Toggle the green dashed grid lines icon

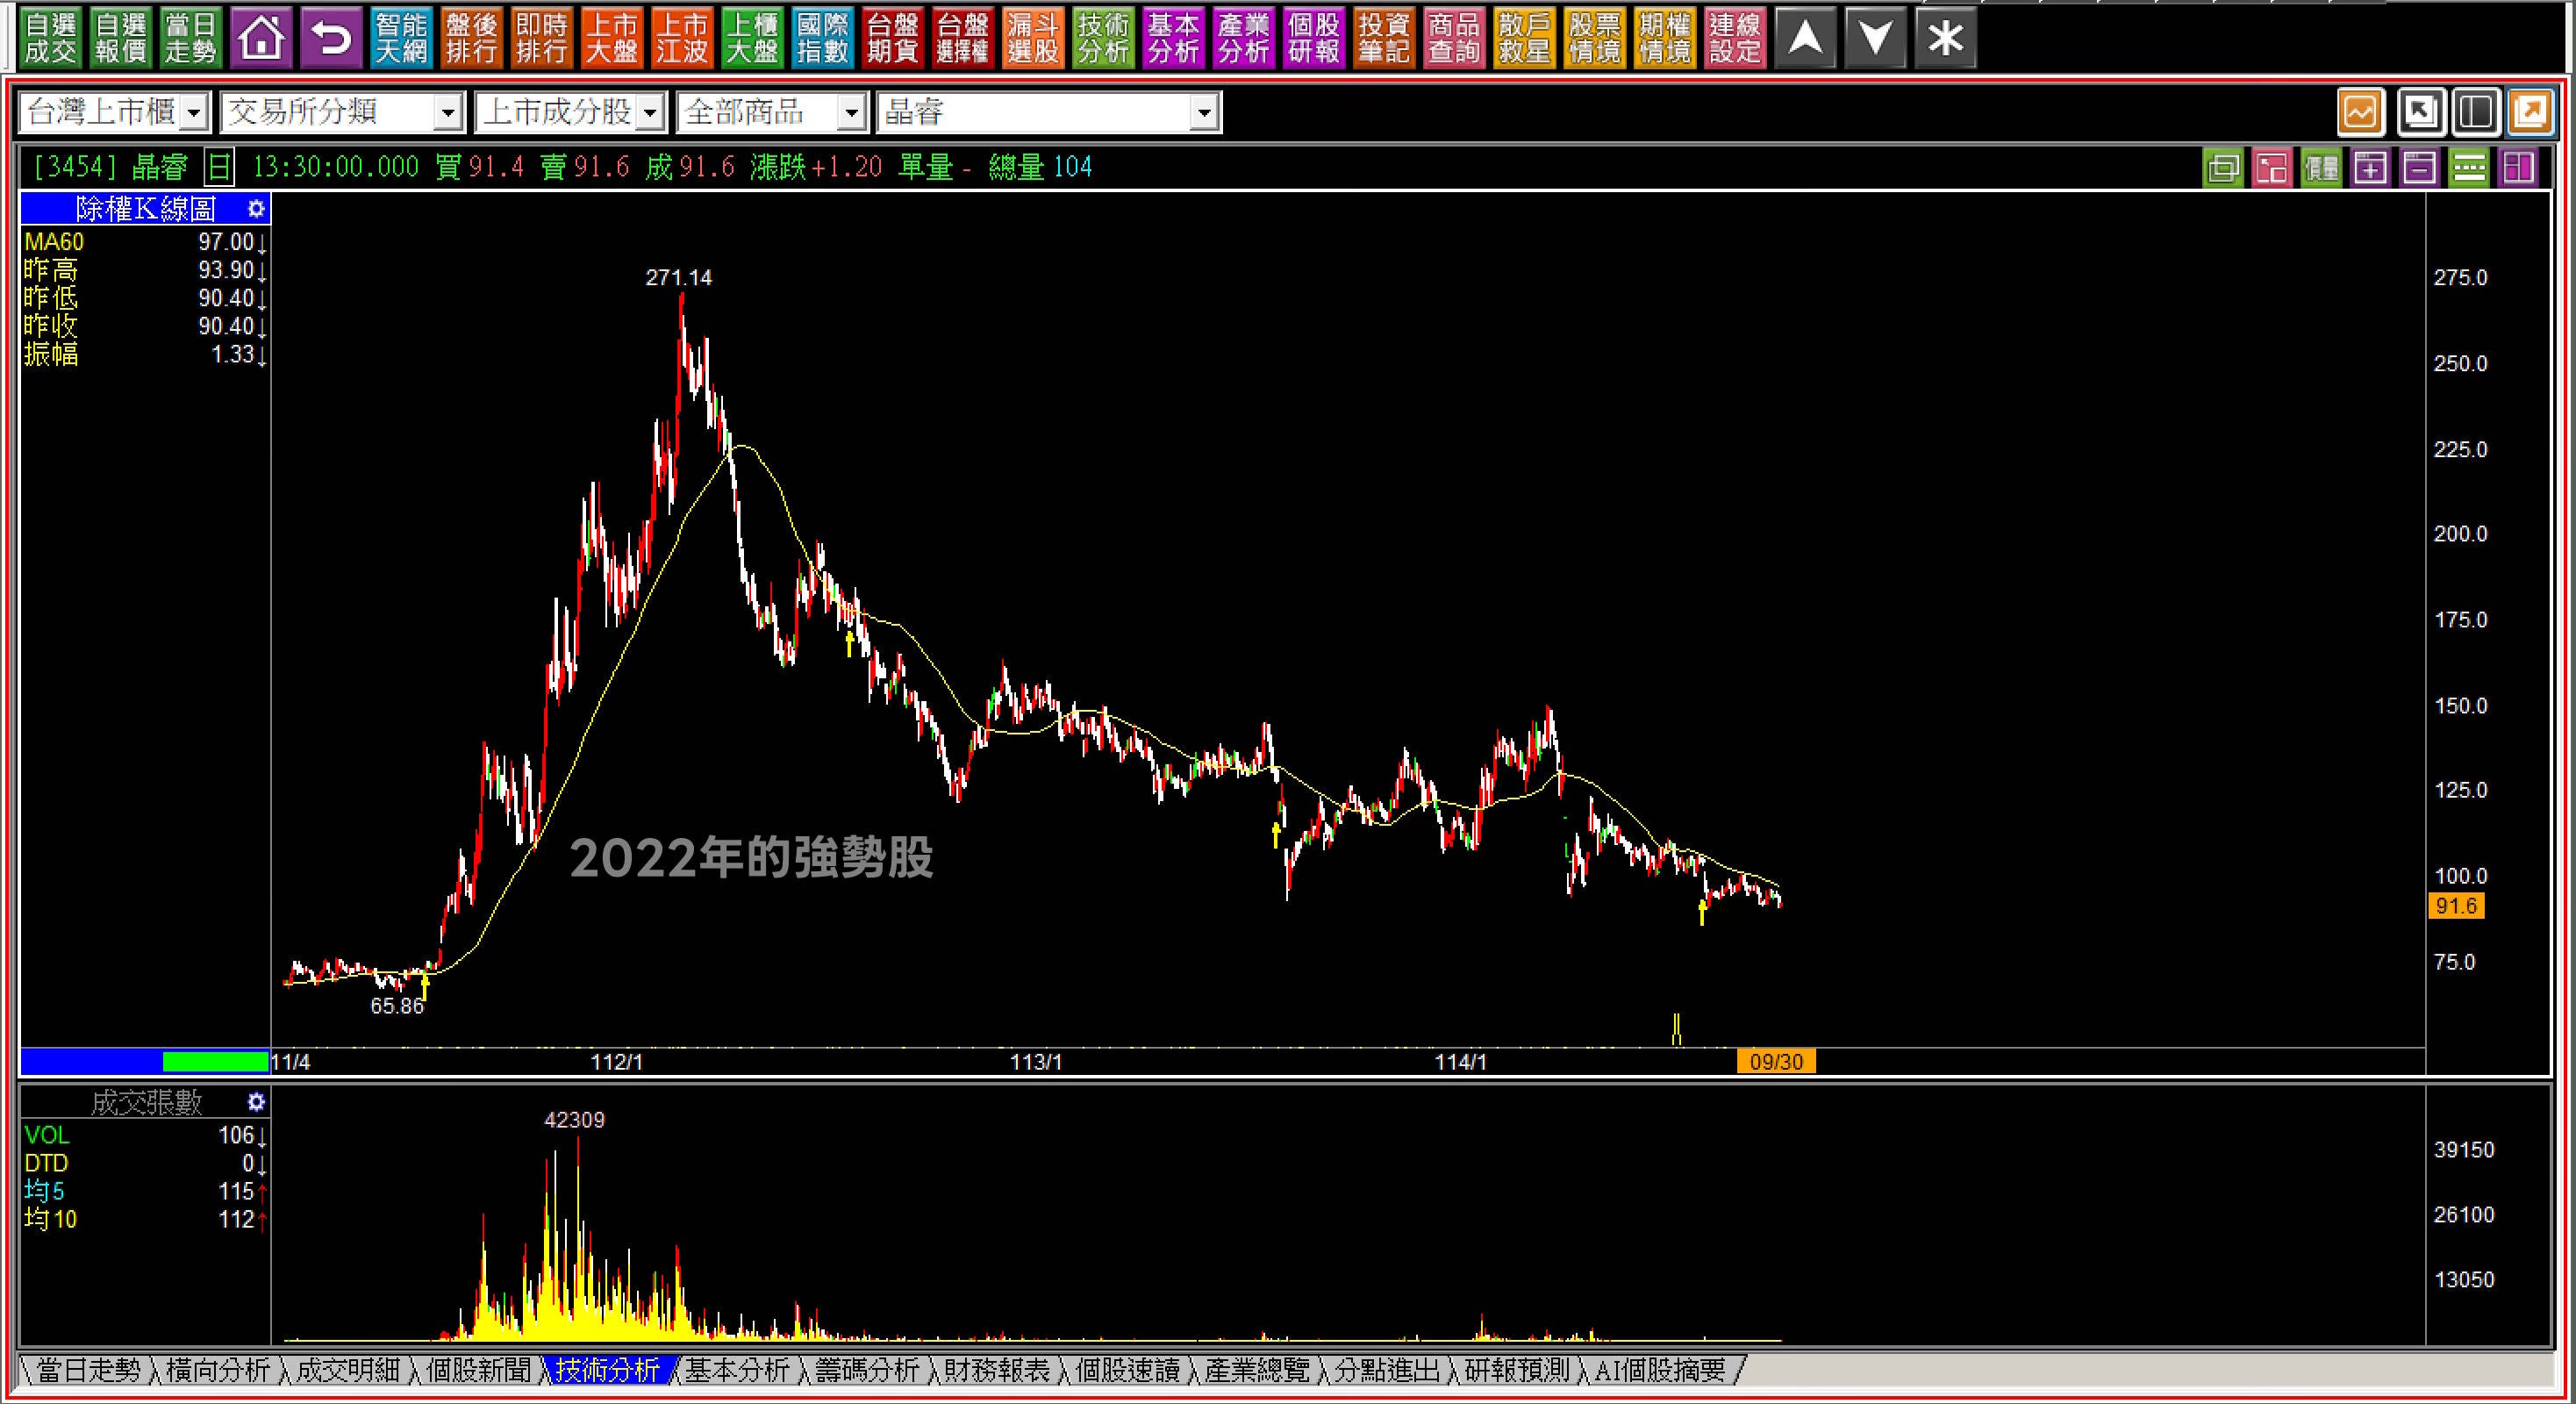pyautogui.click(x=2468, y=168)
